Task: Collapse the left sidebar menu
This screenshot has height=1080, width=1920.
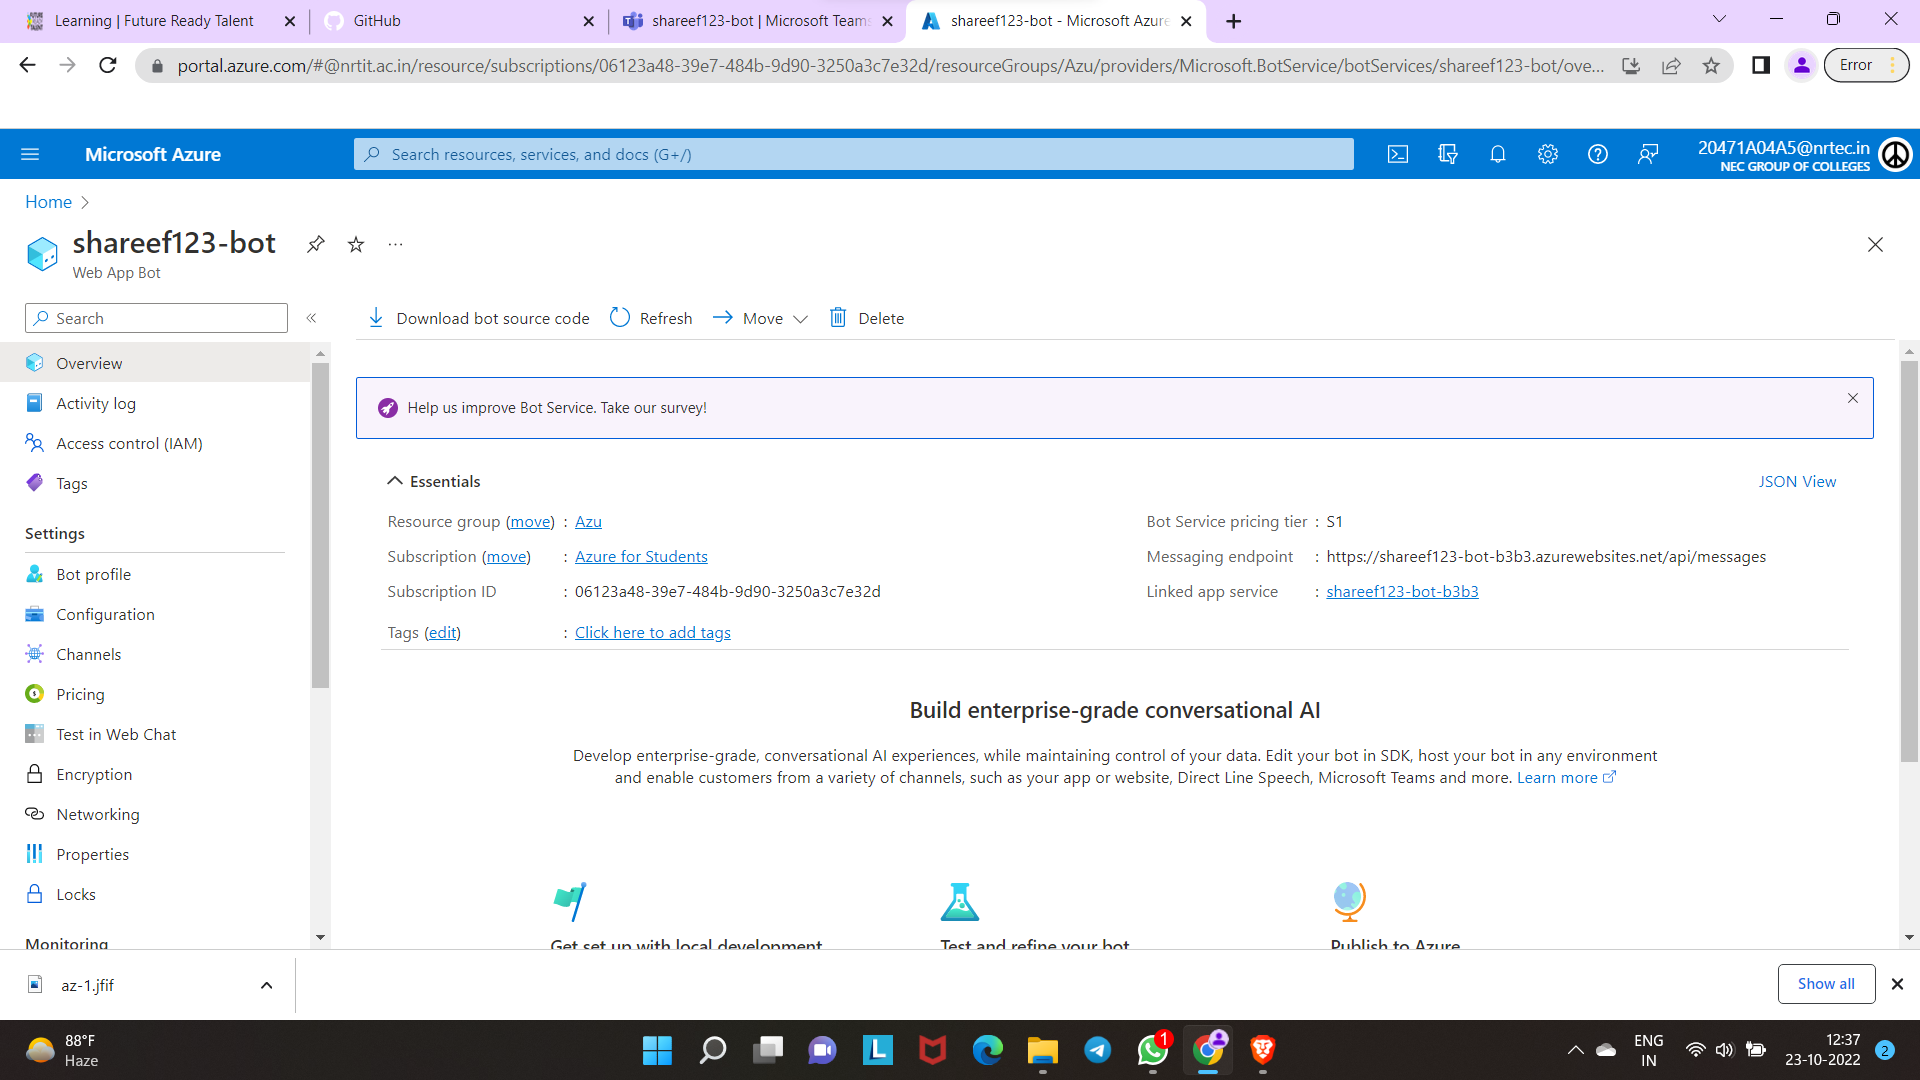Action: coord(311,318)
